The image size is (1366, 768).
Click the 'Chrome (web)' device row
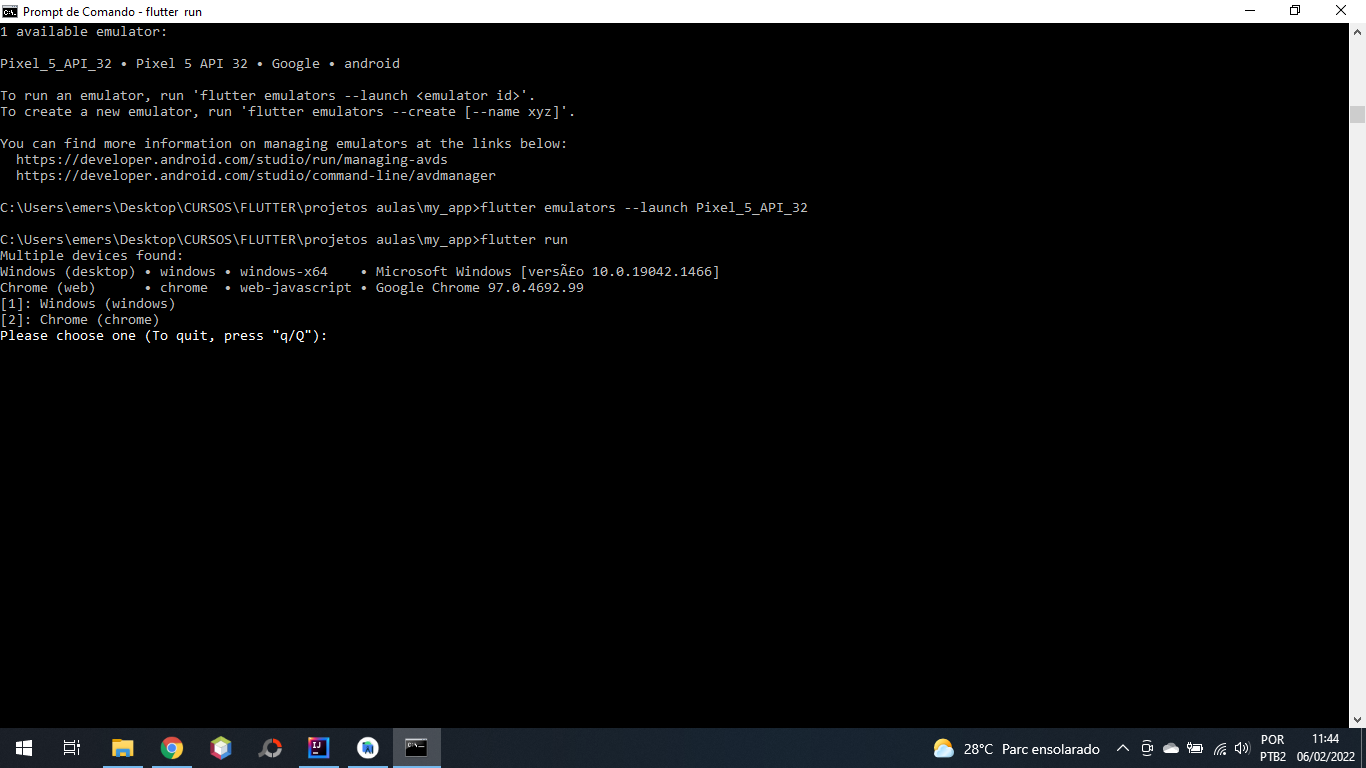[x=292, y=288]
